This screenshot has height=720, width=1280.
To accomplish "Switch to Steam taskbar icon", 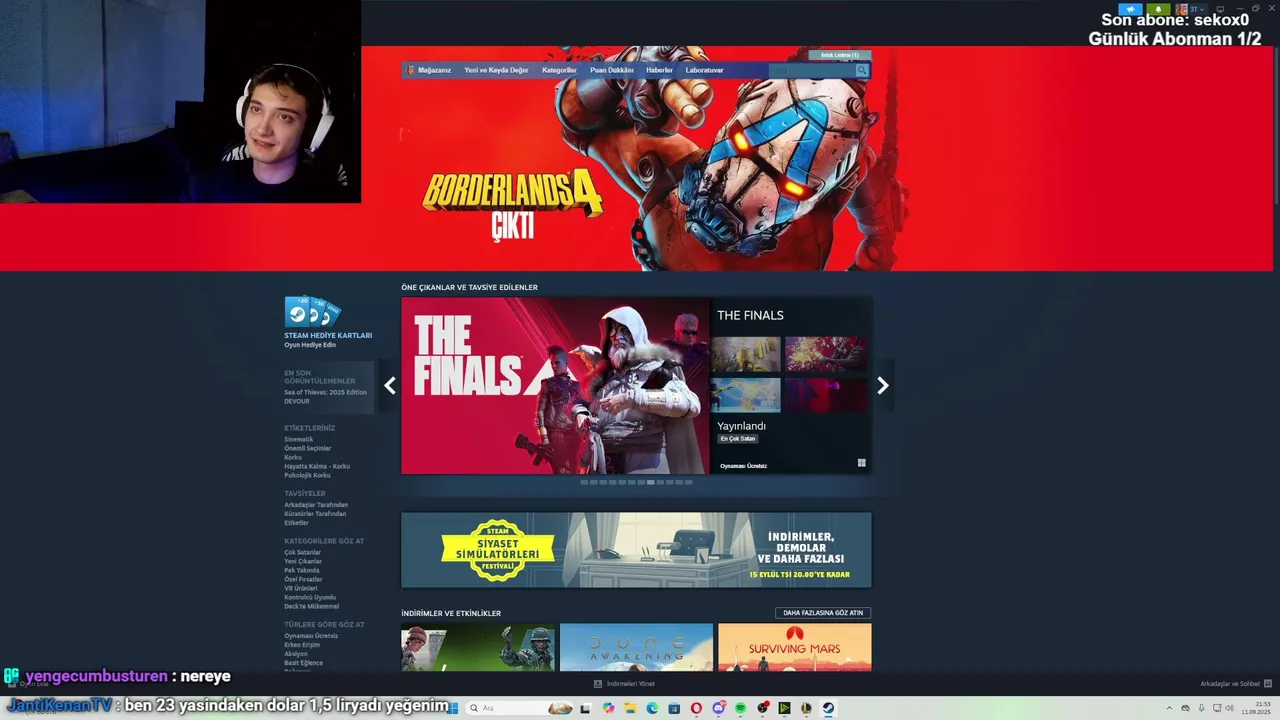I will (x=828, y=708).
